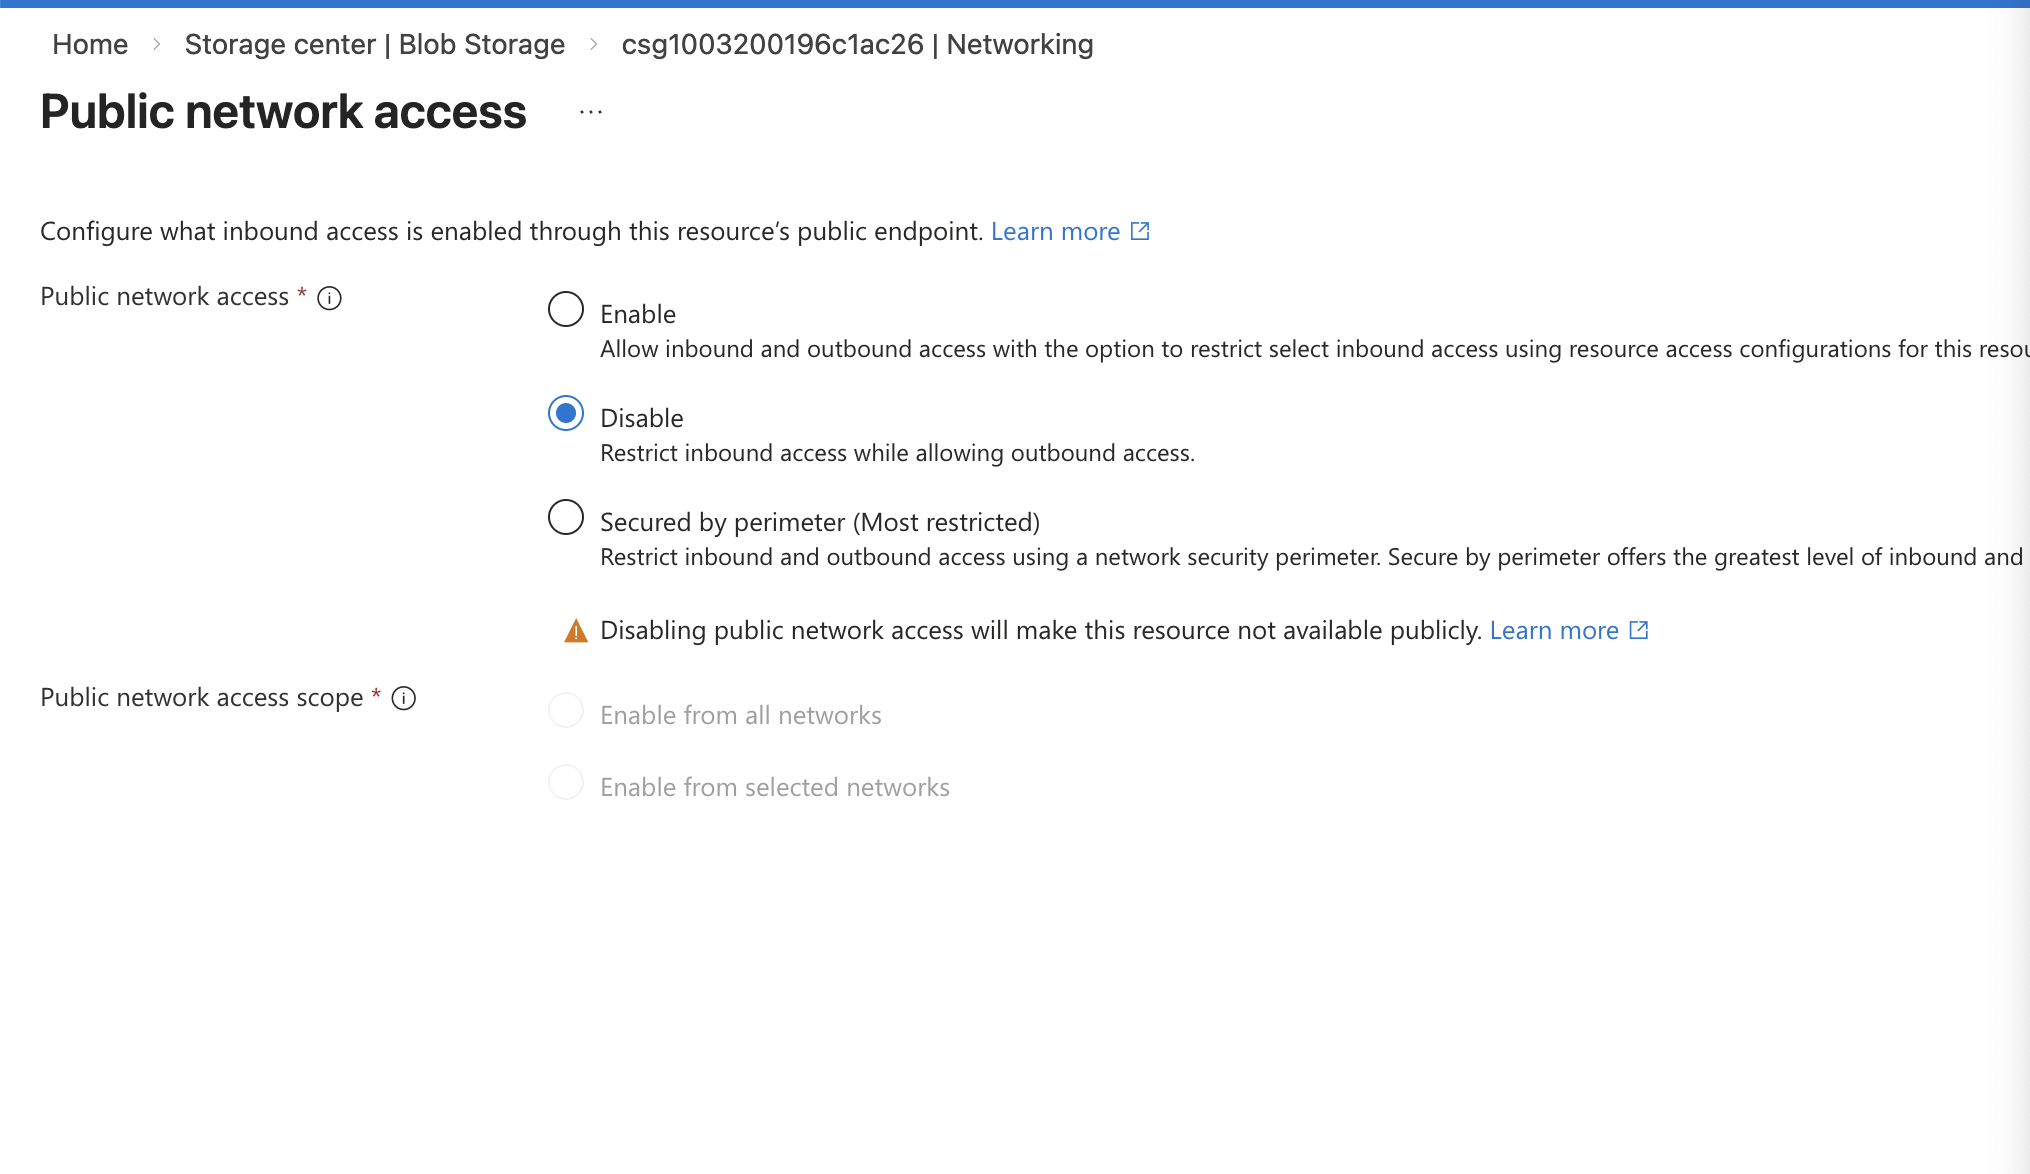Click the Public network access heading
The width and height of the screenshot is (2030, 1174).
tap(283, 111)
